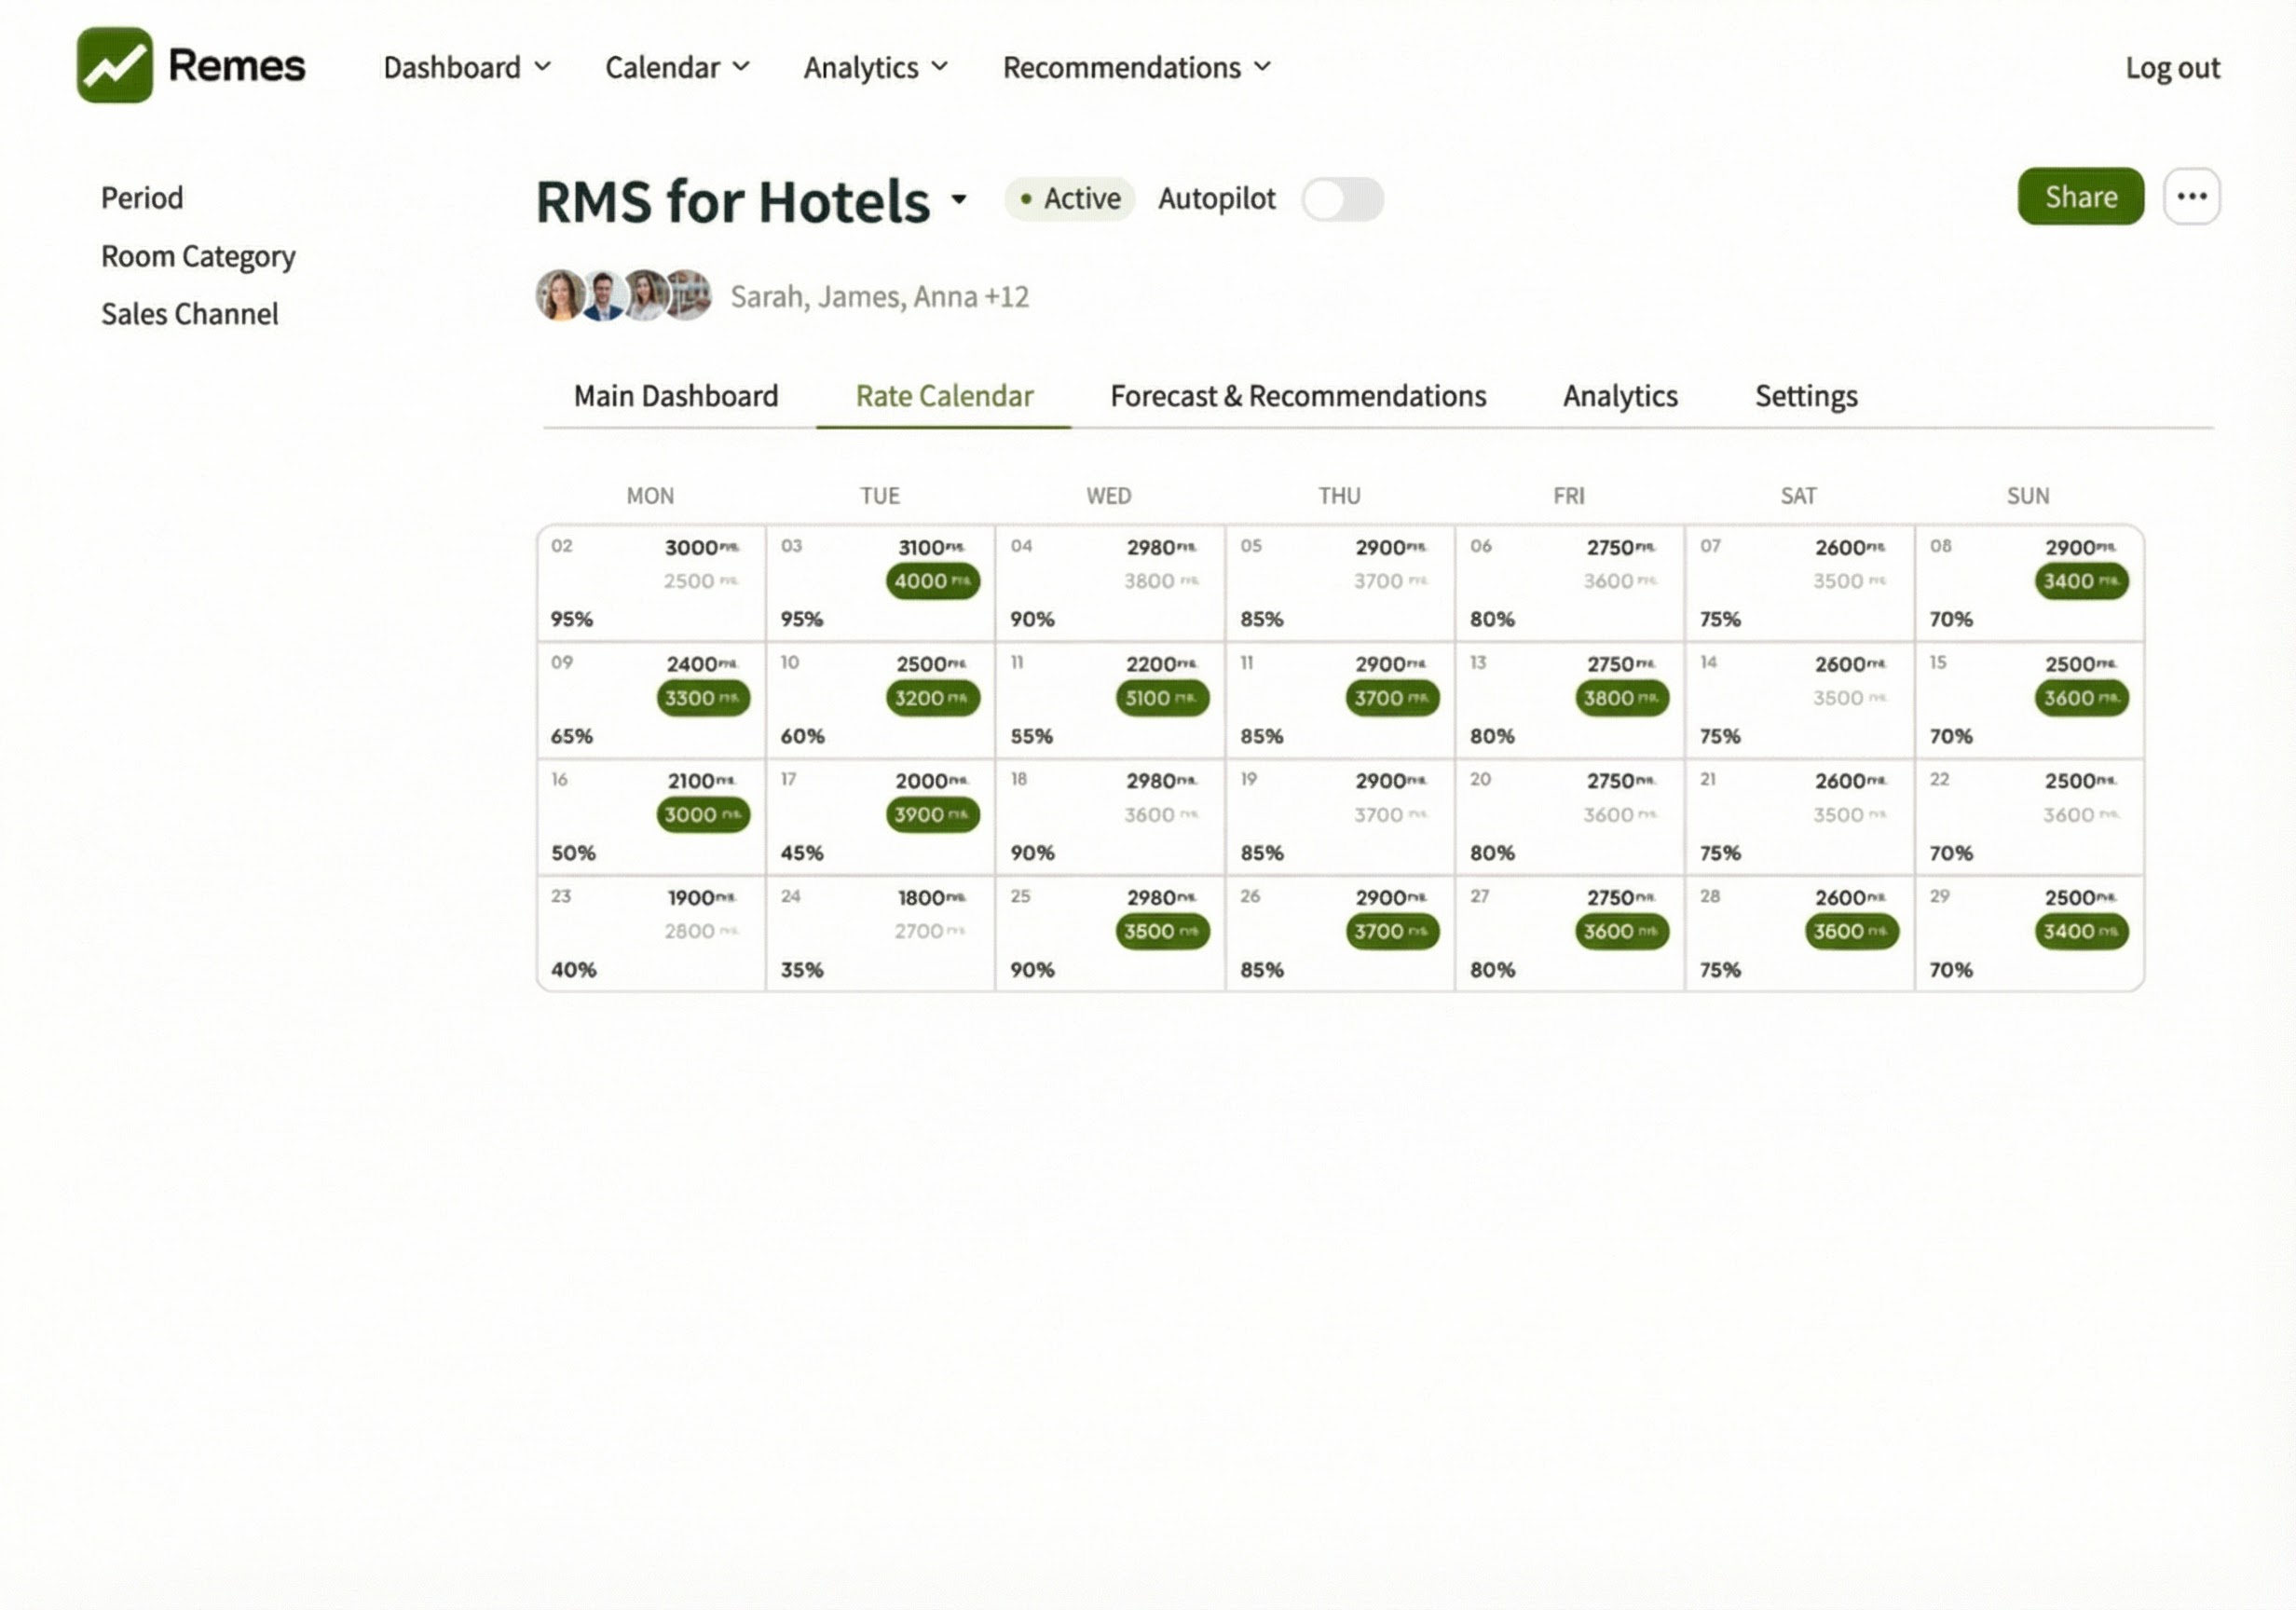This screenshot has height=1610, width=2296.
Task: Click the 3400 badge on Sunday 08
Action: 2080,581
